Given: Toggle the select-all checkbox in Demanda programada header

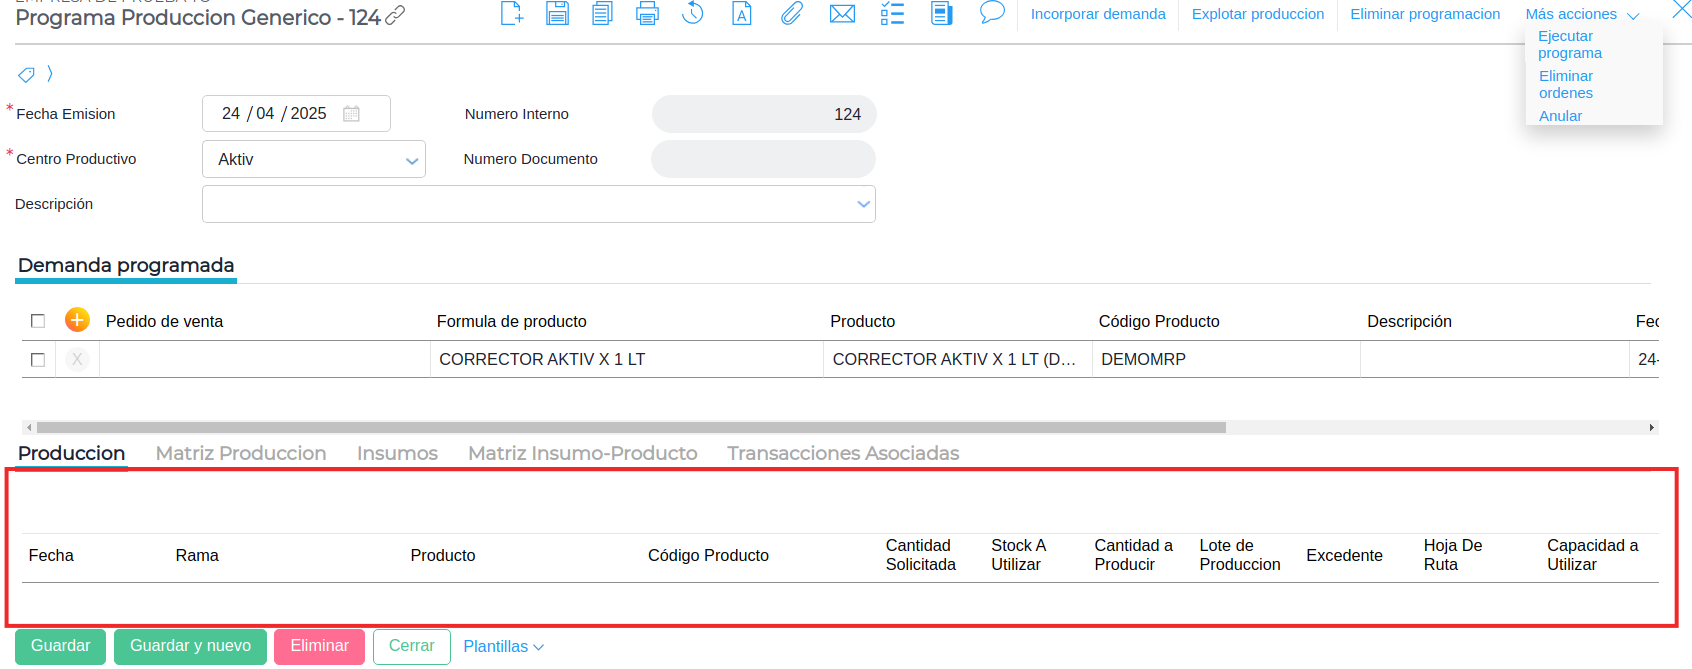Looking at the screenshot, I should click(x=38, y=321).
